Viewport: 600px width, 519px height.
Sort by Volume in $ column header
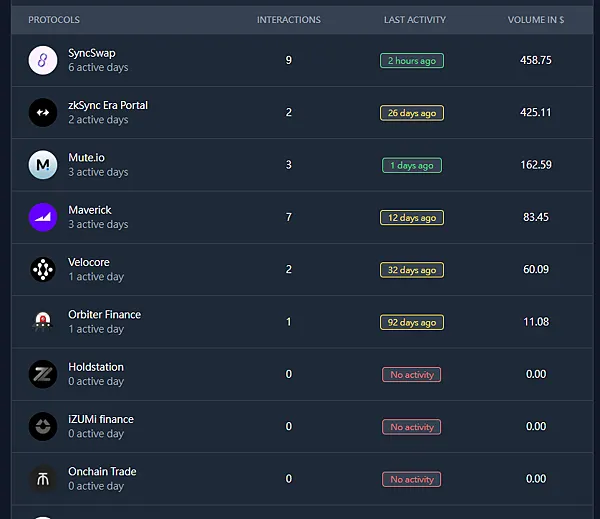(535, 20)
